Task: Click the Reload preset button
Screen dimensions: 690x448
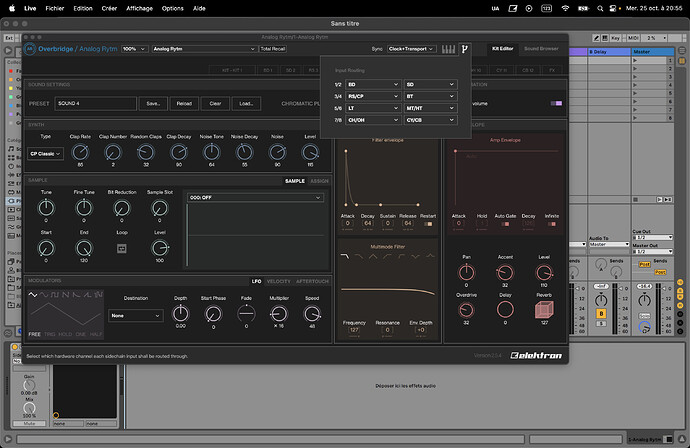Action: click(184, 103)
